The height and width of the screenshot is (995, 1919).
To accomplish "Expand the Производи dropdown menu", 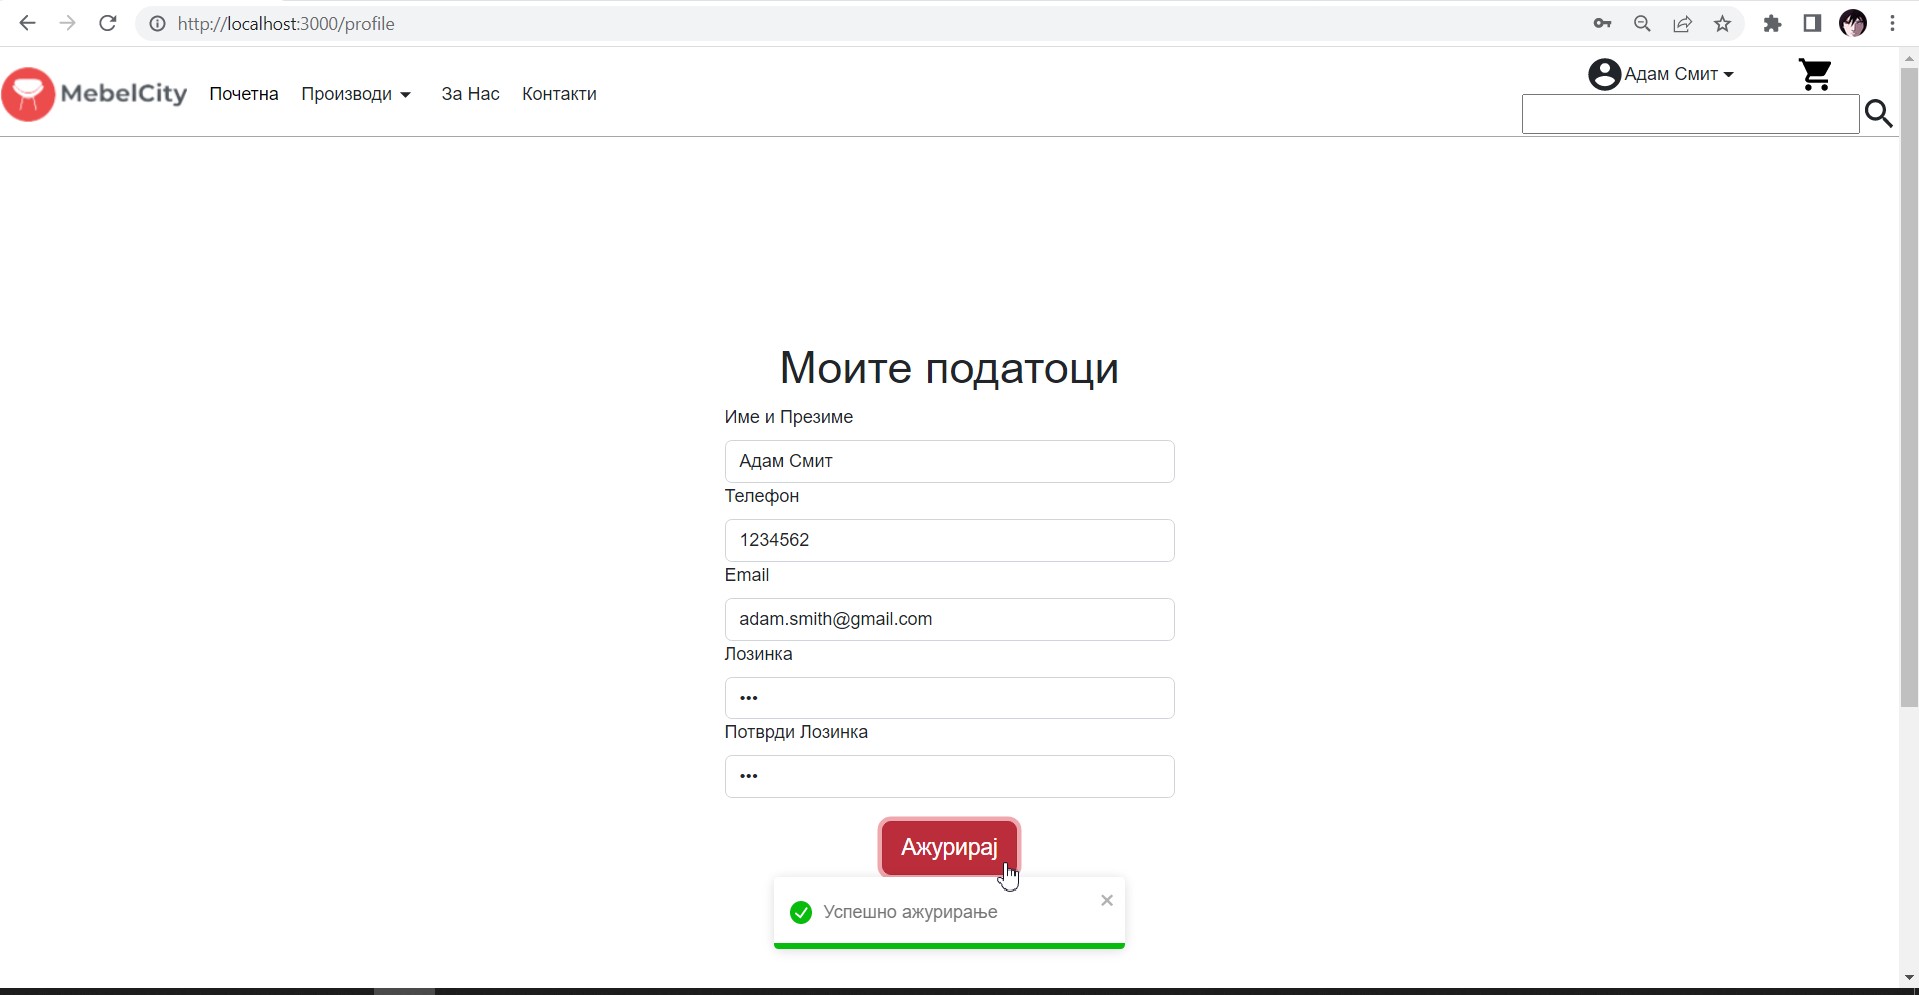I will [x=356, y=94].
